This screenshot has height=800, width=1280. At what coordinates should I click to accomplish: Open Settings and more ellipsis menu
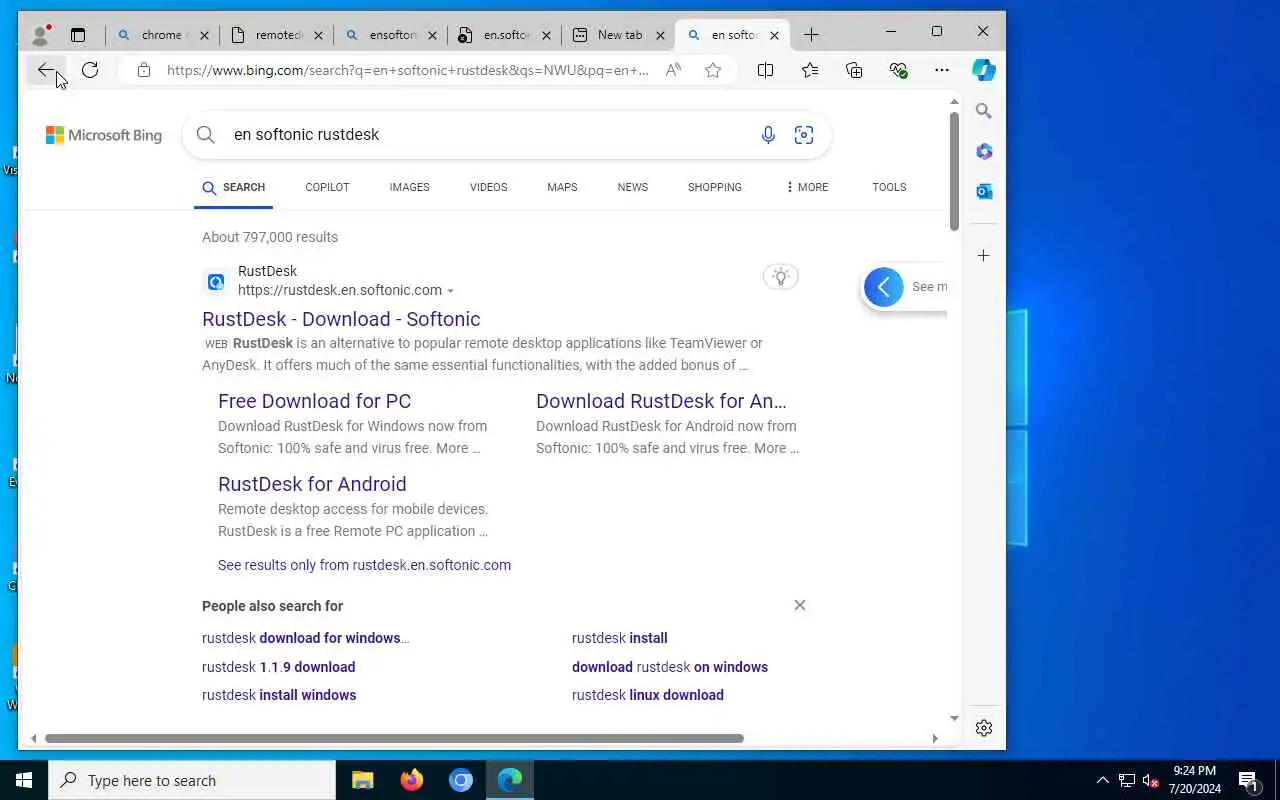(942, 70)
